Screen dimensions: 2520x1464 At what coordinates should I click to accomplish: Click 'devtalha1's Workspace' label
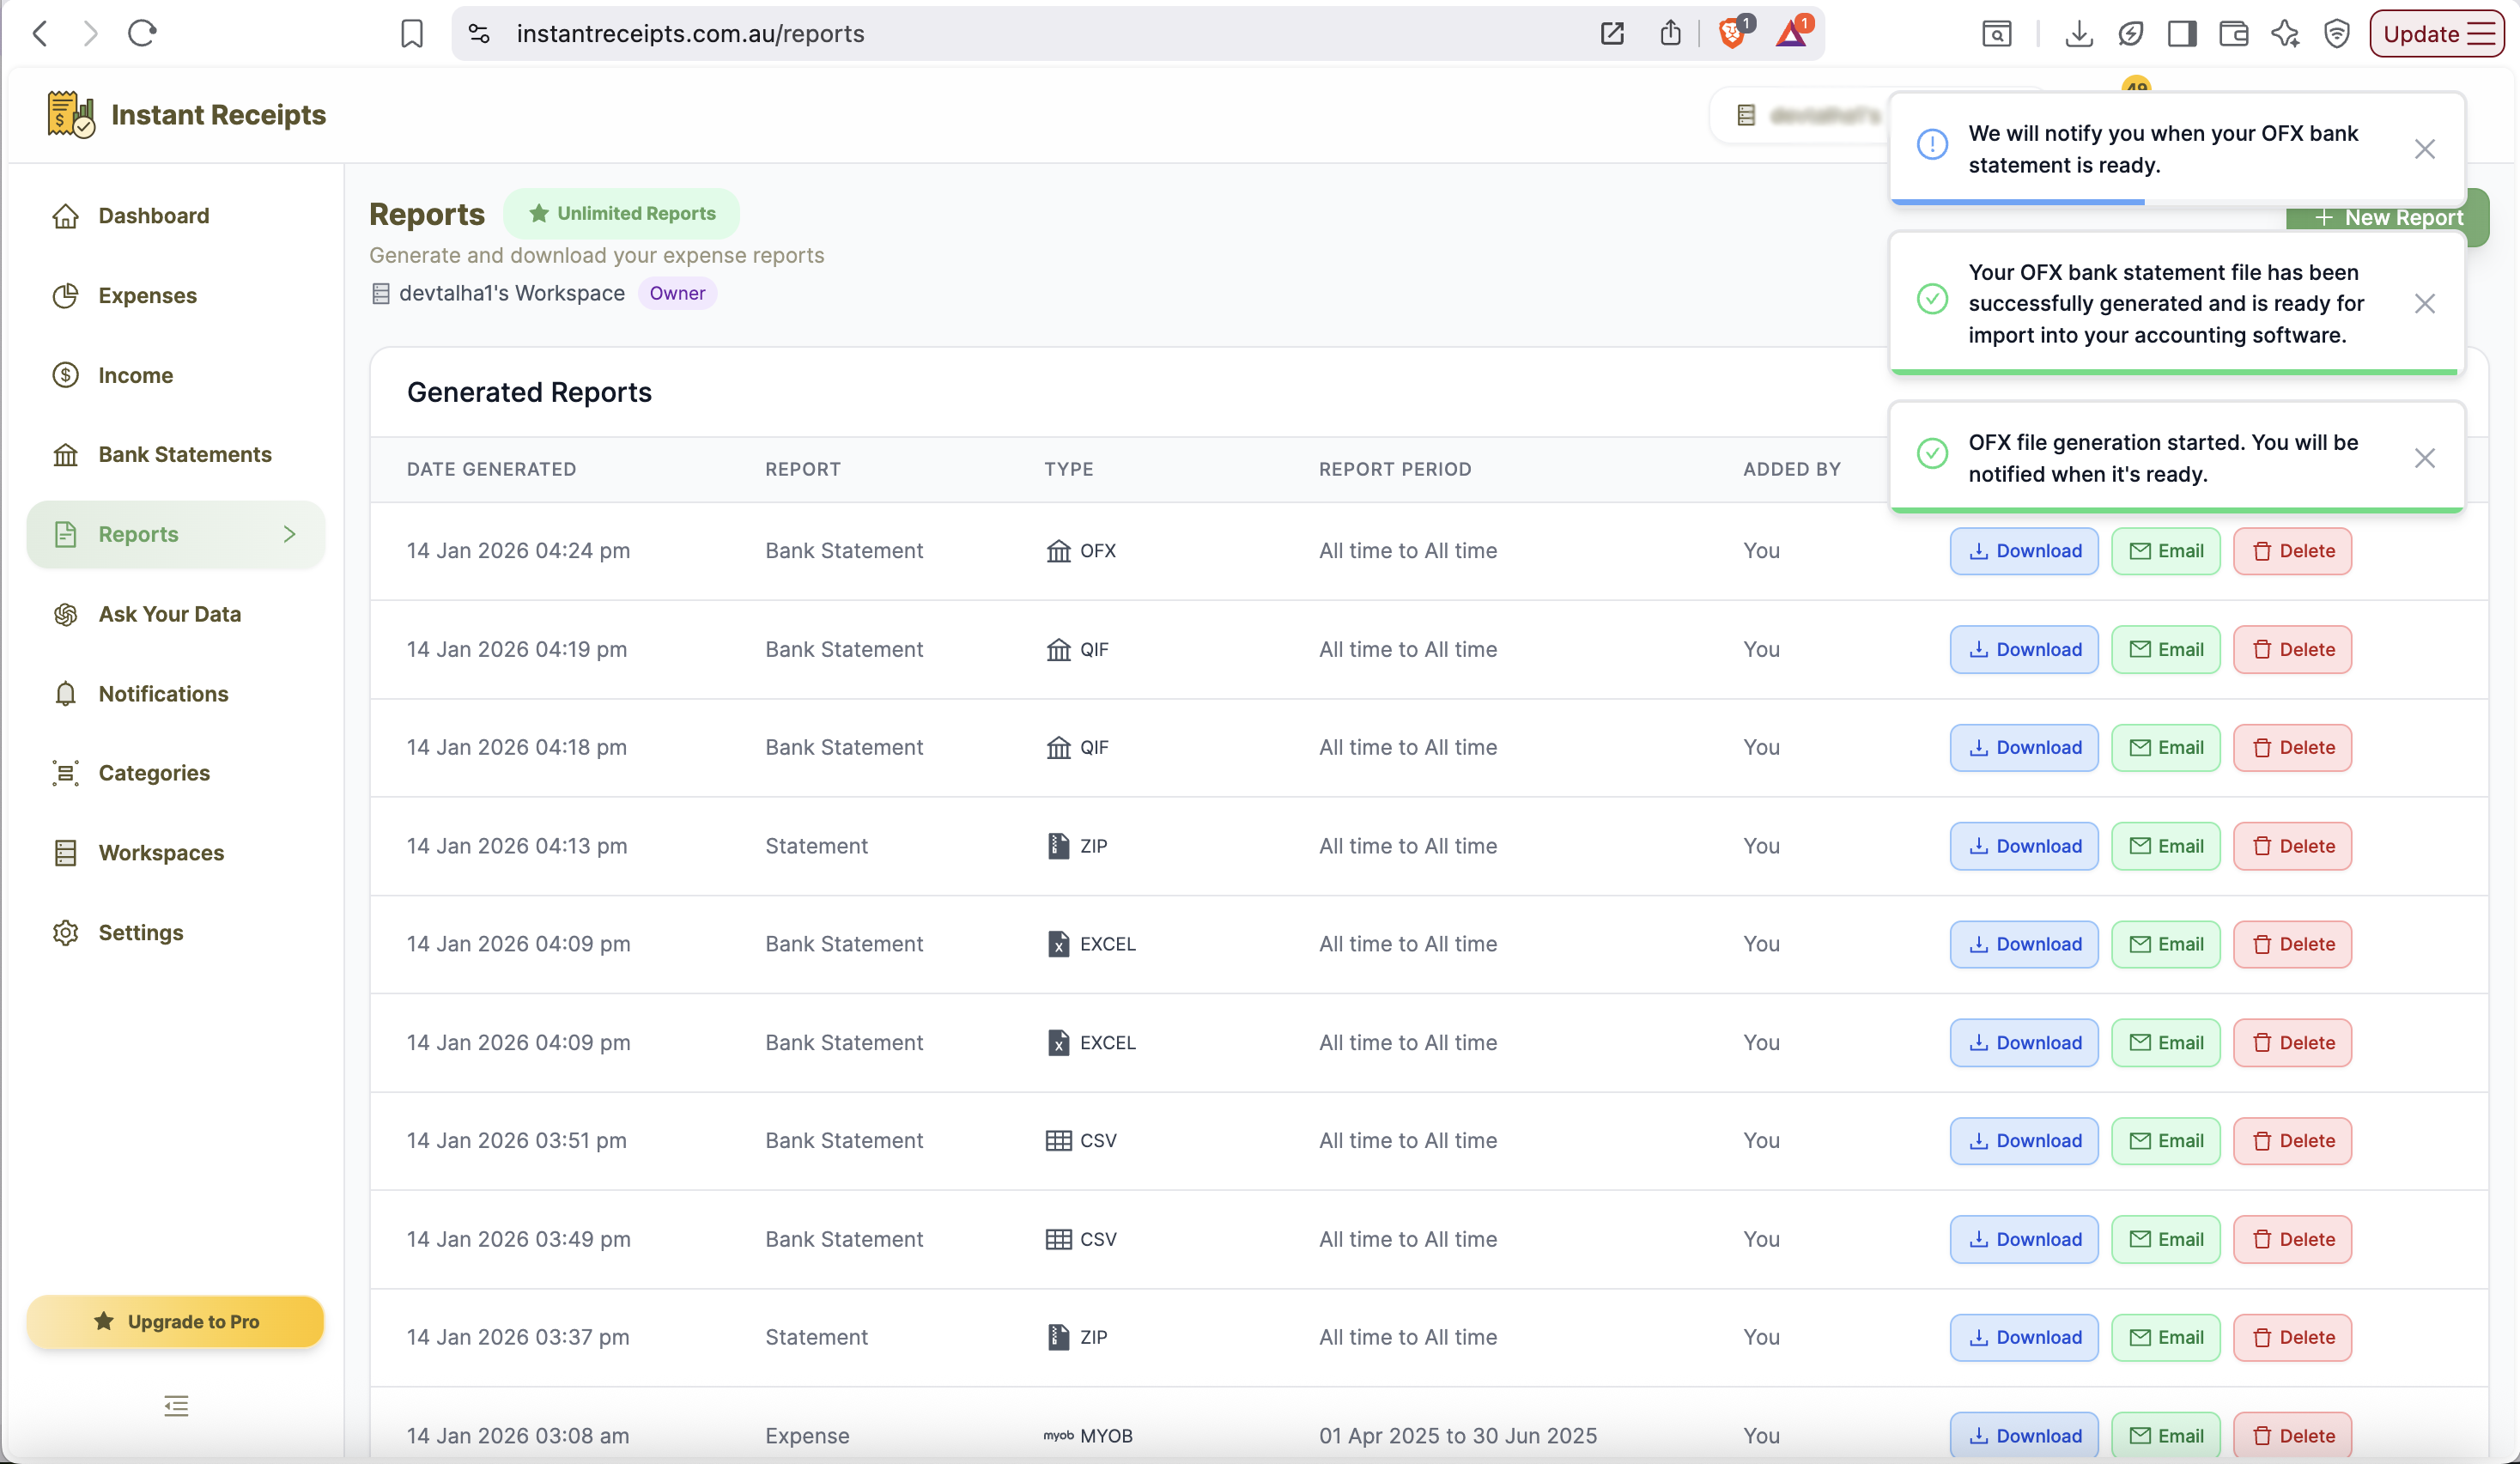pyautogui.click(x=512, y=293)
